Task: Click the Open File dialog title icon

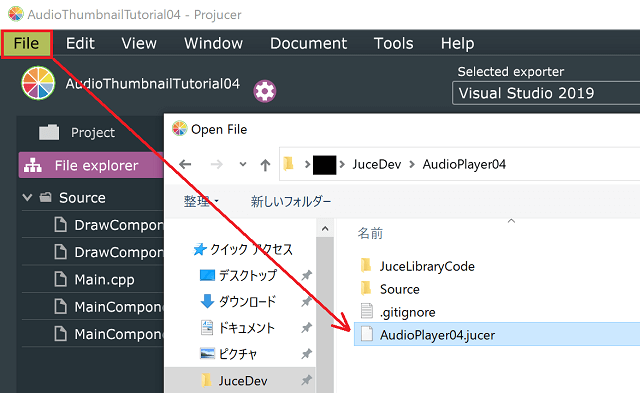Action: click(x=179, y=129)
